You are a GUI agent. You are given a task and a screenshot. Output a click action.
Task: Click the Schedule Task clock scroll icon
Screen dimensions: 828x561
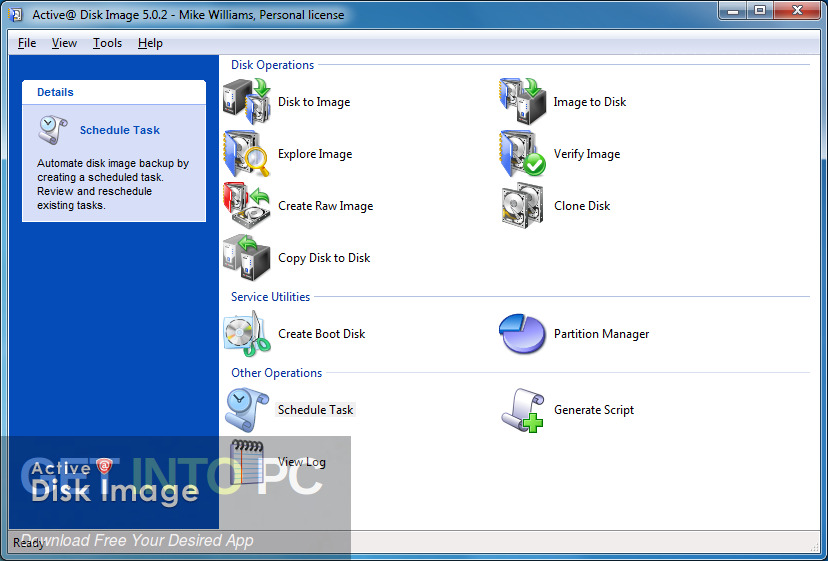(247, 410)
